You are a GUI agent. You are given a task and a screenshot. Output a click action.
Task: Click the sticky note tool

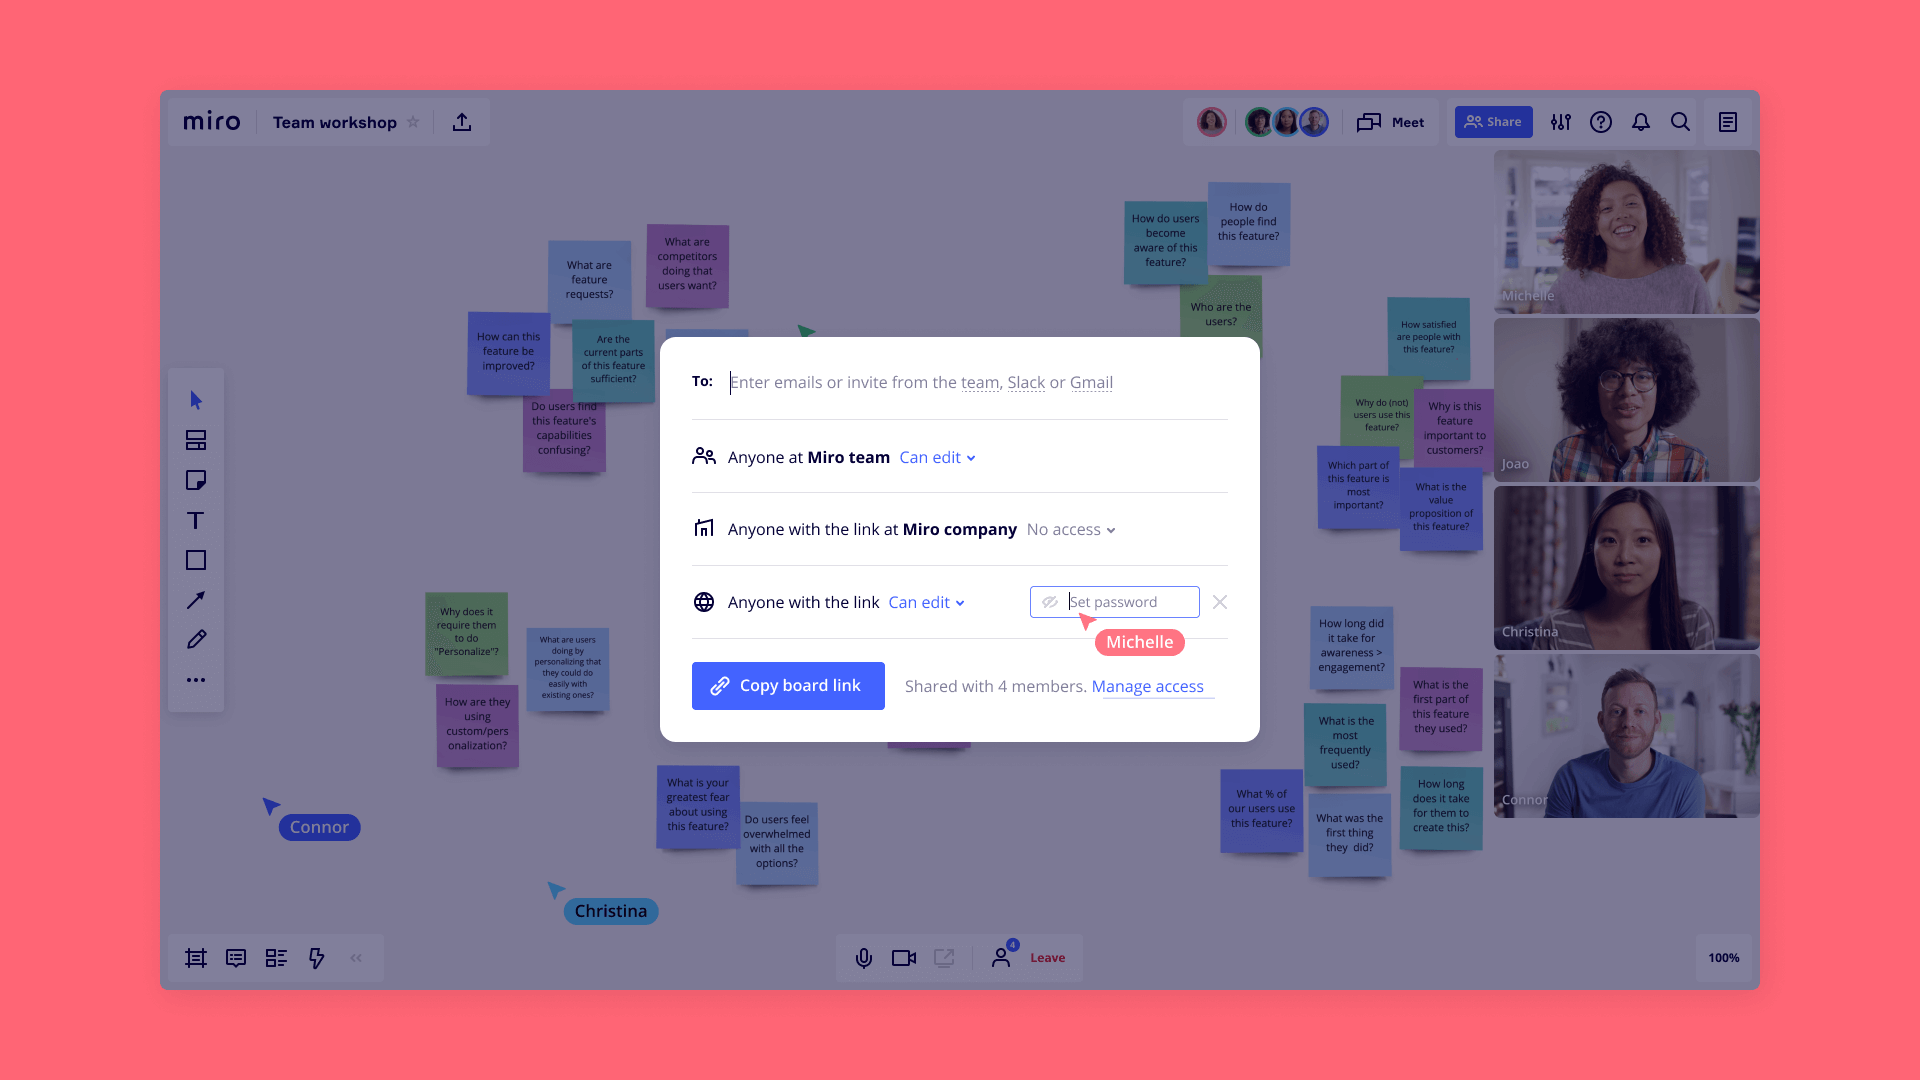point(195,480)
